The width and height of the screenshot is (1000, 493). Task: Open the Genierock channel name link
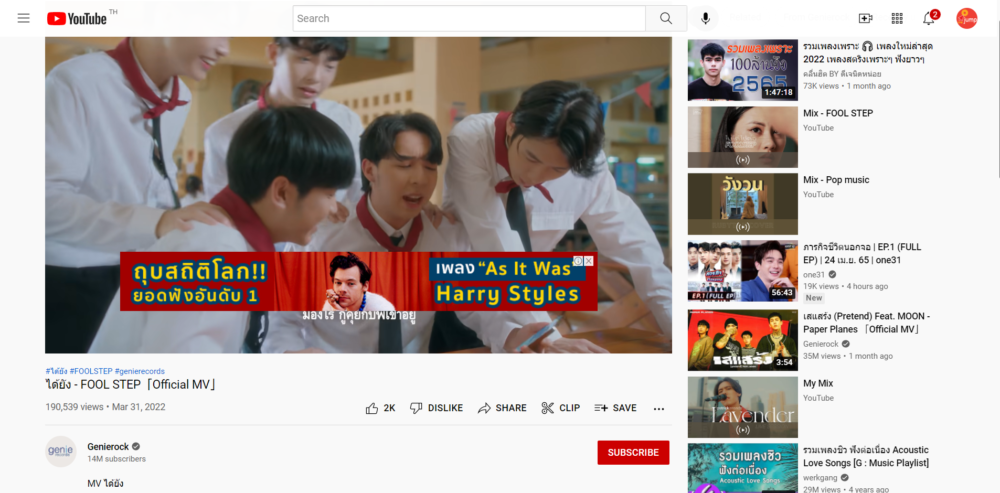pyautogui.click(x=108, y=446)
